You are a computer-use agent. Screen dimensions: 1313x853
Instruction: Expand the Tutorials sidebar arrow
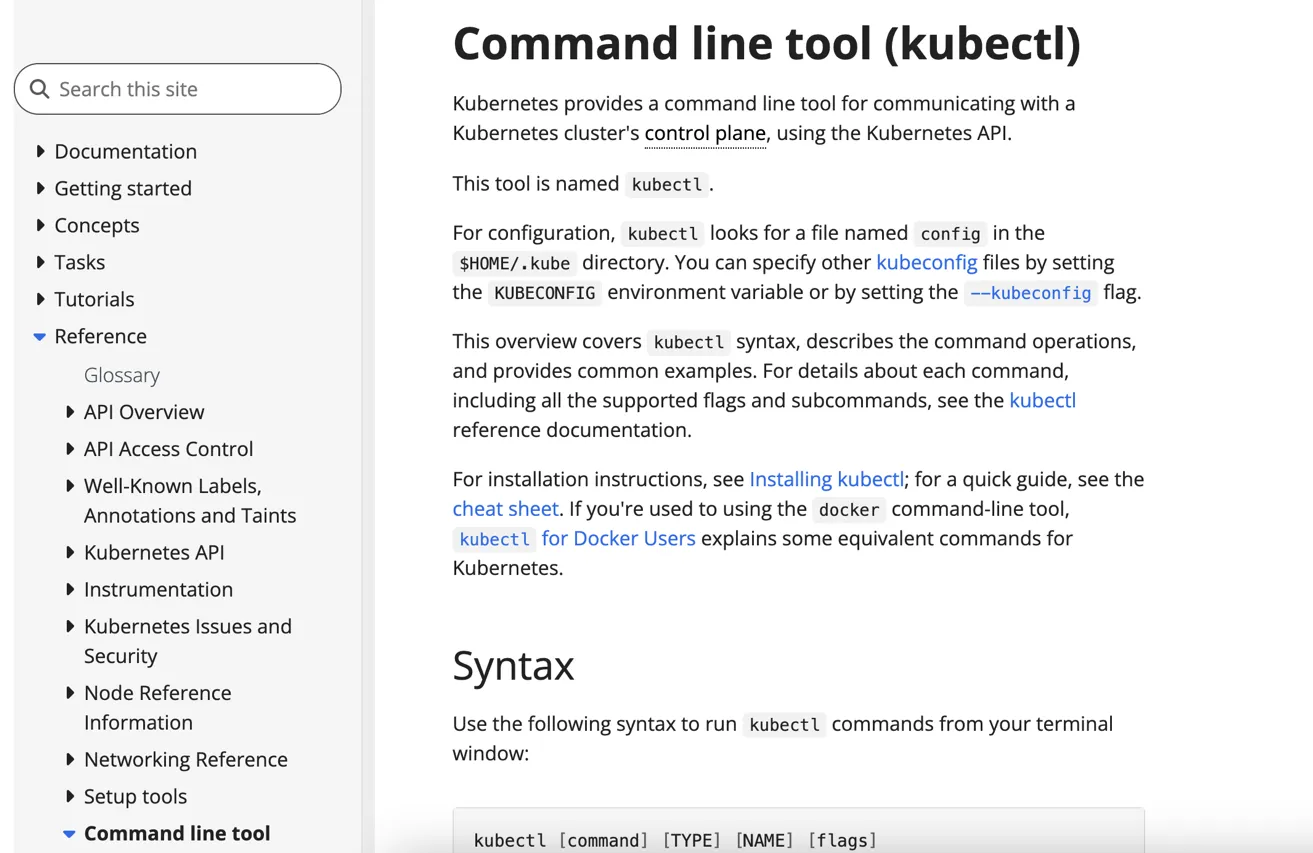[40, 299]
